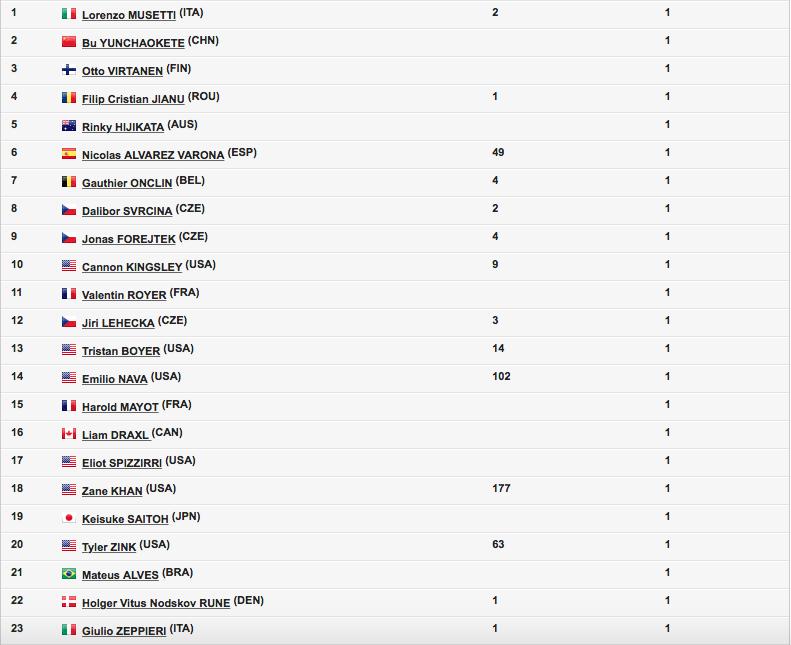791x645 pixels.
Task: Open Holger Vitus Nodskov RUNE link
Action: pyautogui.click(x=156, y=603)
